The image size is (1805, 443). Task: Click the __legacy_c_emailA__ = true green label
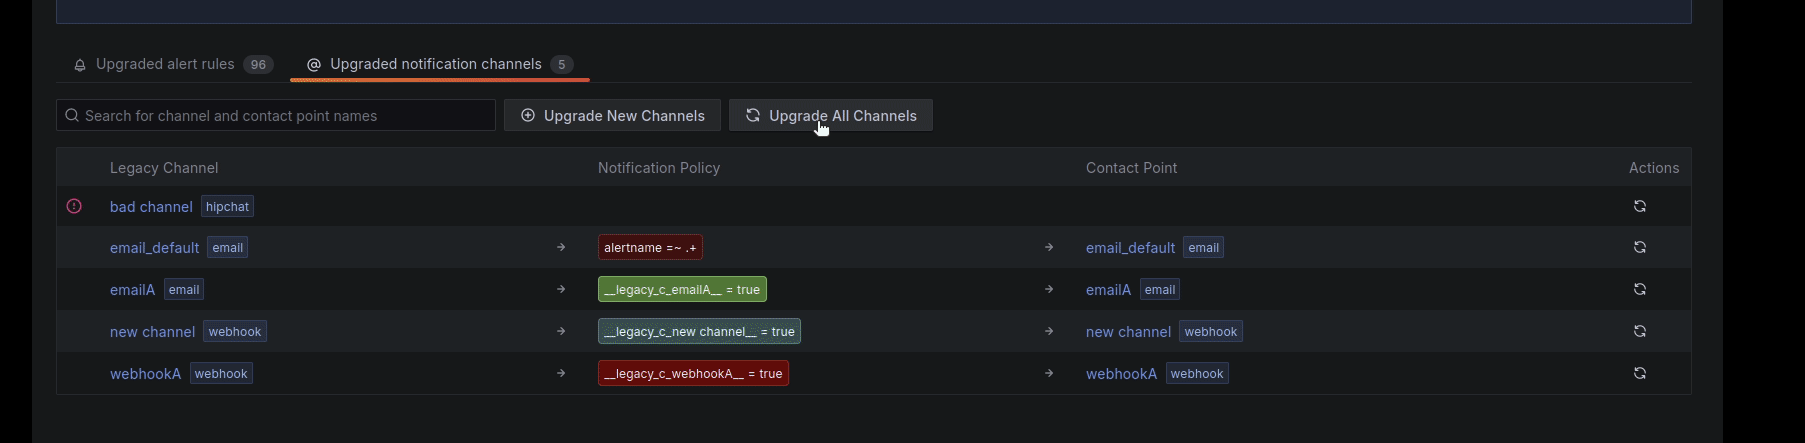(x=682, y=289)
